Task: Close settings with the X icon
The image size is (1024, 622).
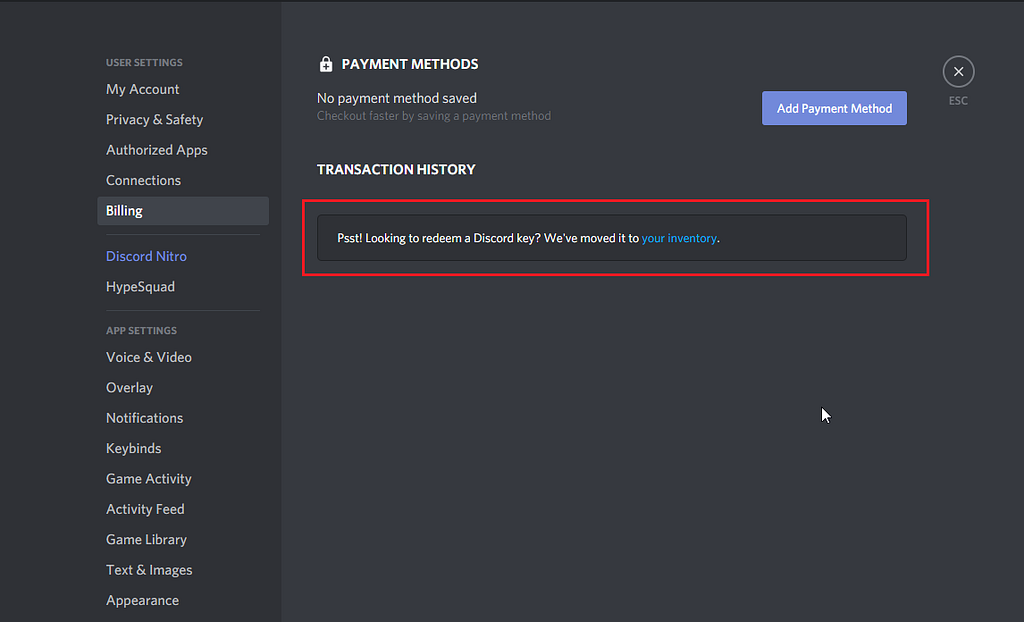Action: [x=958, y=72]
